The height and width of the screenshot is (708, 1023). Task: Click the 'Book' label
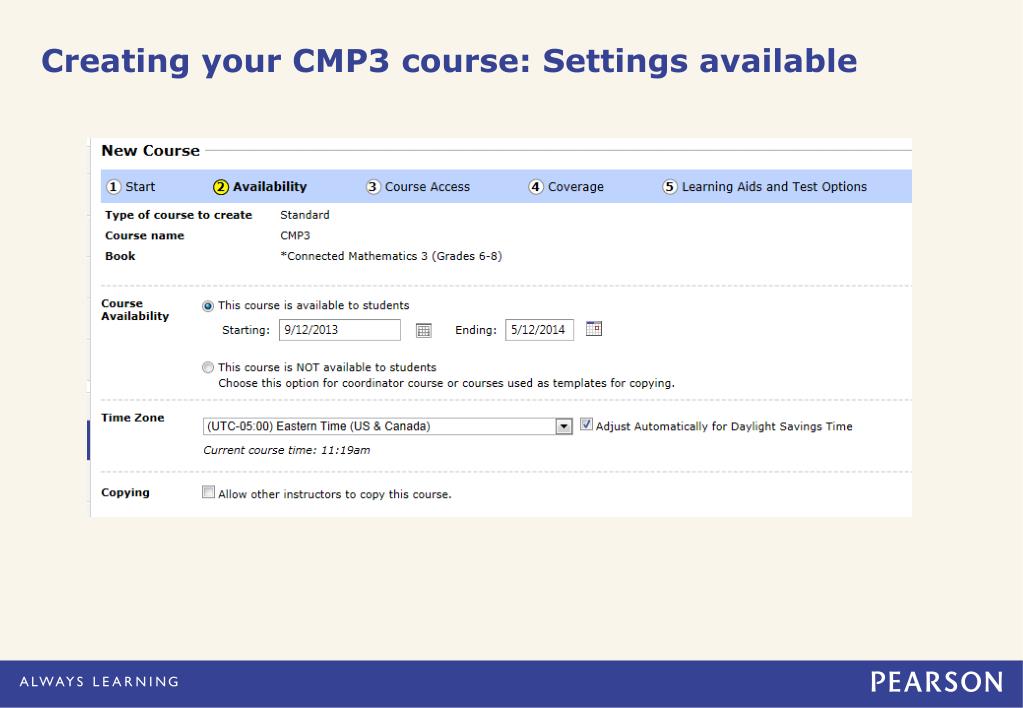point(120,256)
